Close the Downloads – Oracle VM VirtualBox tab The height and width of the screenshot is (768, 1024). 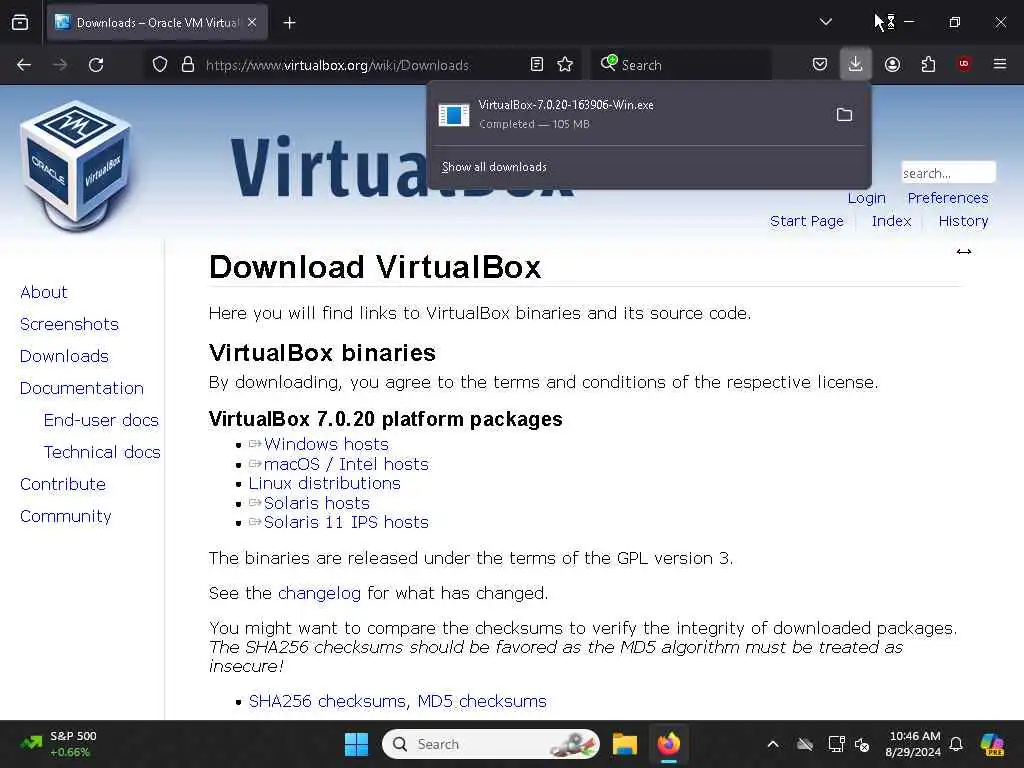[x=252, y=23]
